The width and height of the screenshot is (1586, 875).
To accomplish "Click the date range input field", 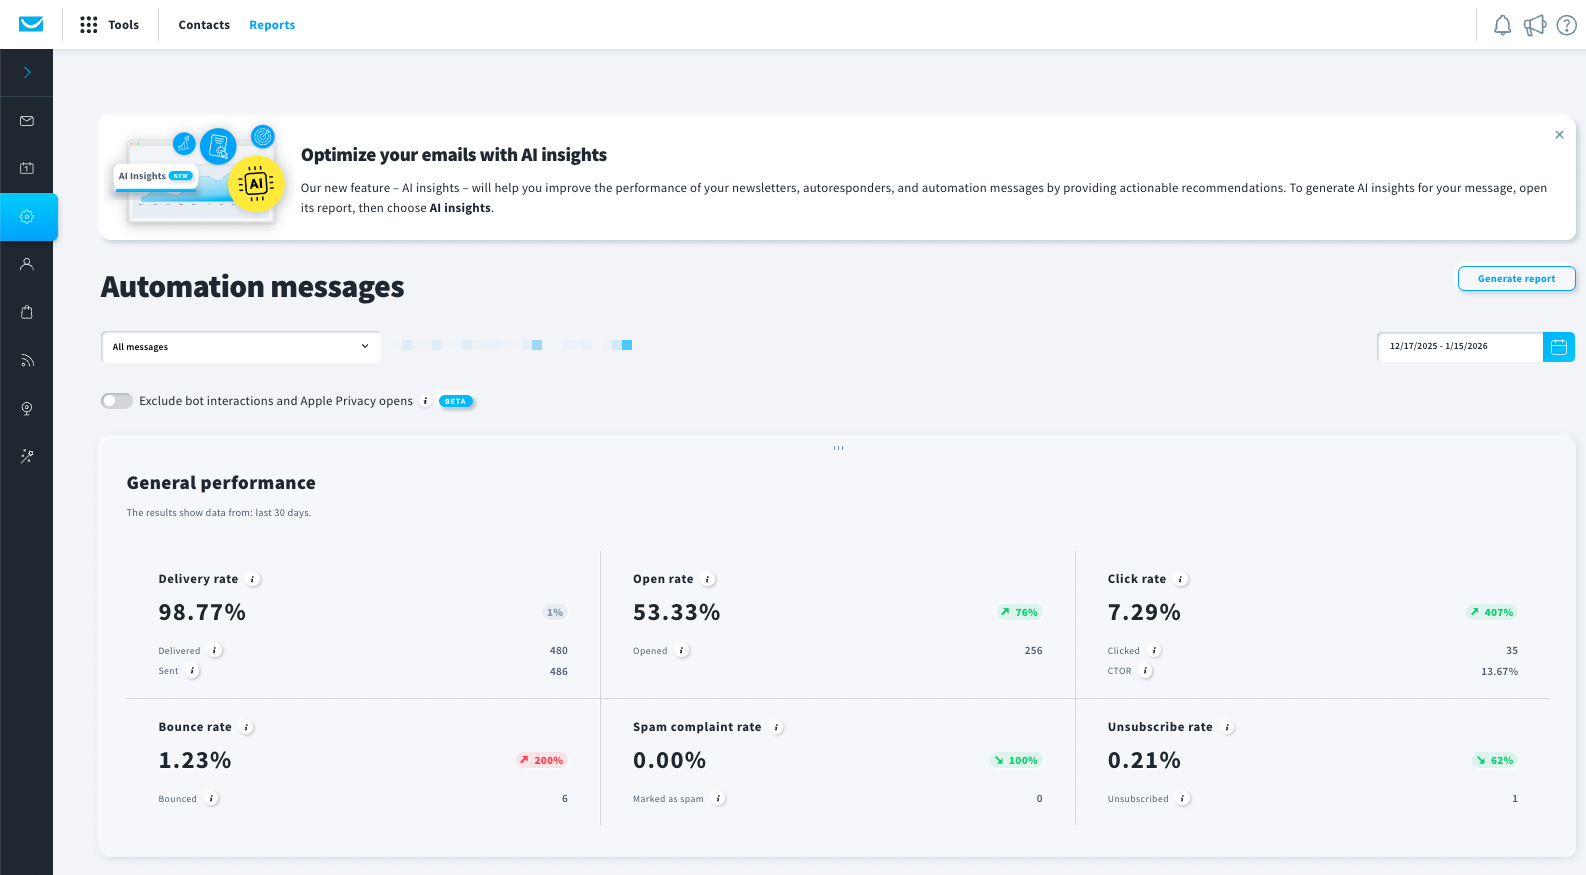I will tap(1460, 347).
